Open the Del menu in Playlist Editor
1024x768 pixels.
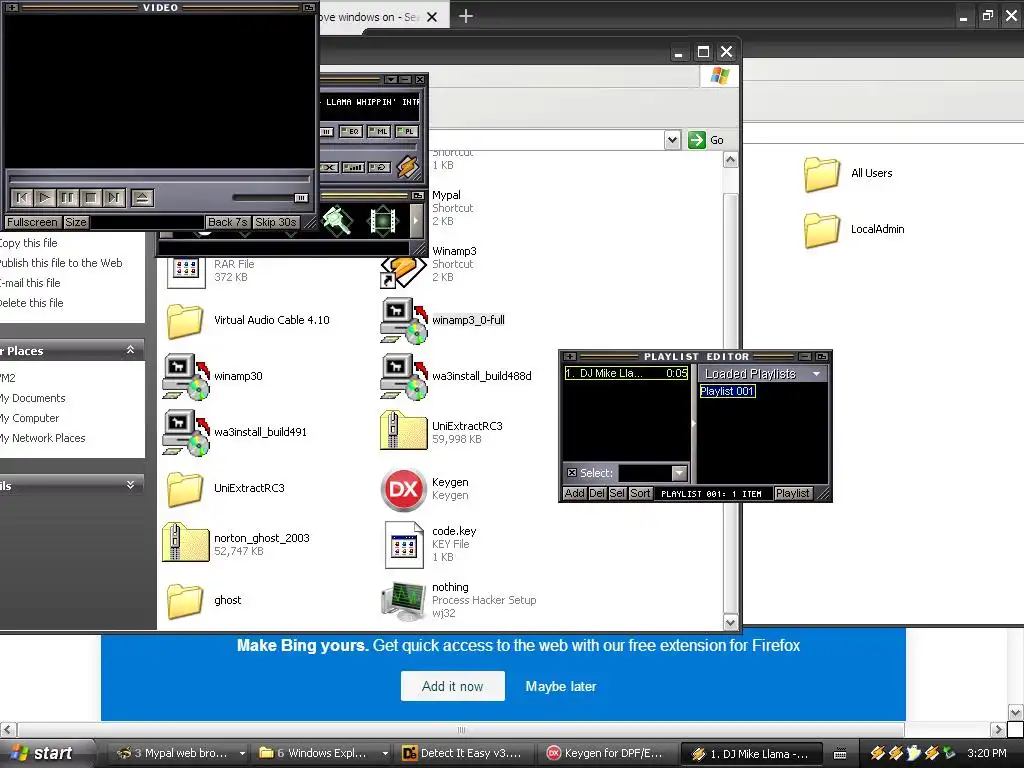click(597, 494)
